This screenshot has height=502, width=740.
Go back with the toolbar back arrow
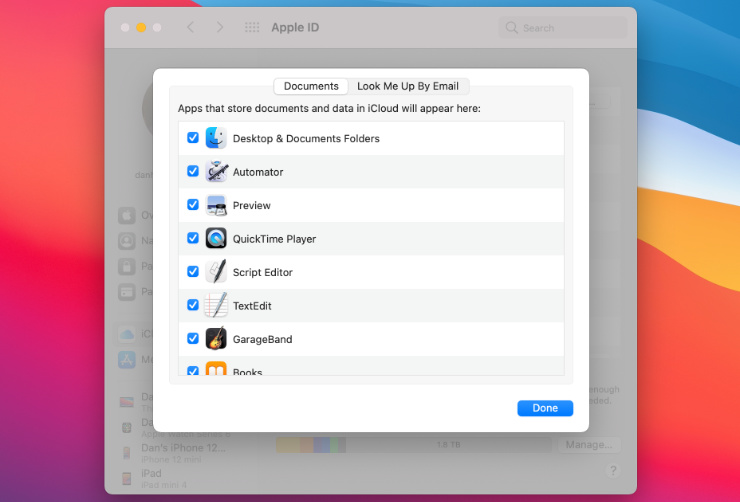pyautogui.click(x=190, y=27)
